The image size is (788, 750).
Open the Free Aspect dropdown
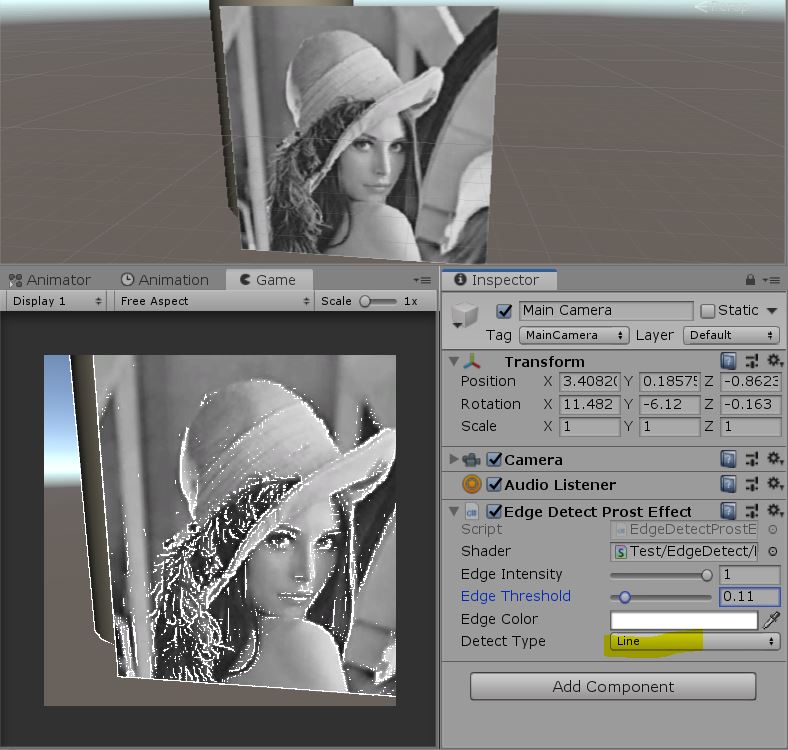click(x=214, y=301)
